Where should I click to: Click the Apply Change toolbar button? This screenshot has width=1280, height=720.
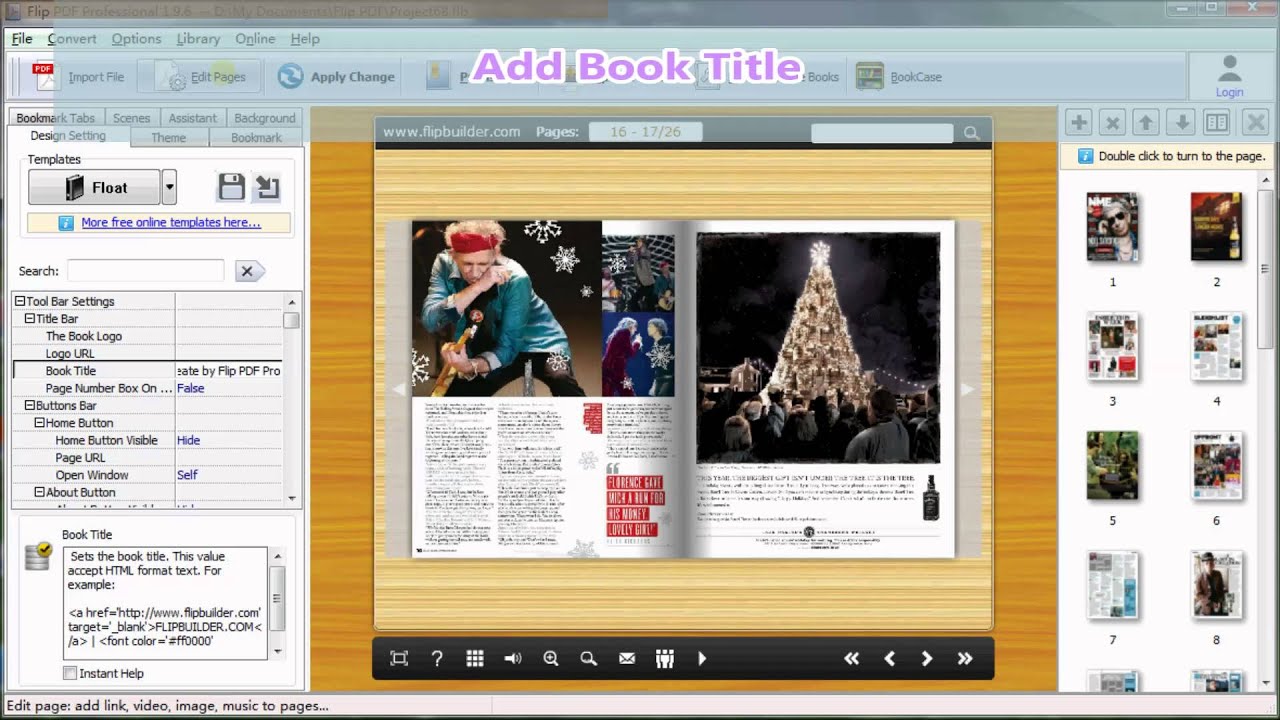(x=336, y=77)
